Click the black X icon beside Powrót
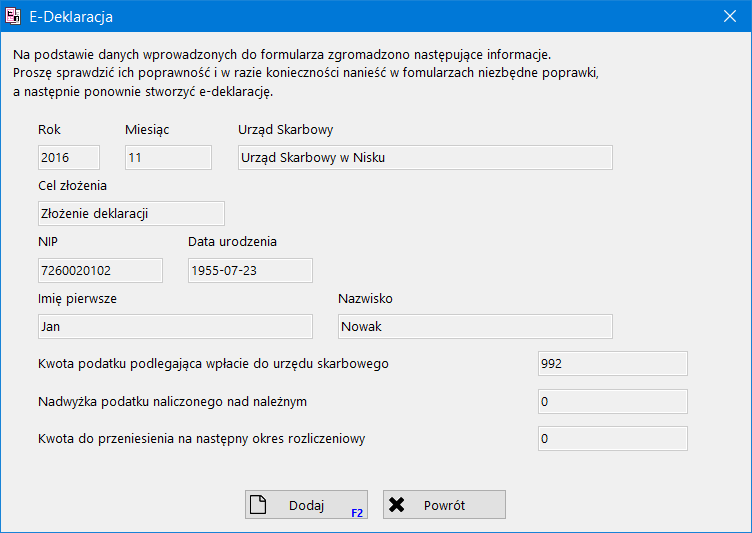The width and height of the screenshot is (752, 533). coord(397,505)
